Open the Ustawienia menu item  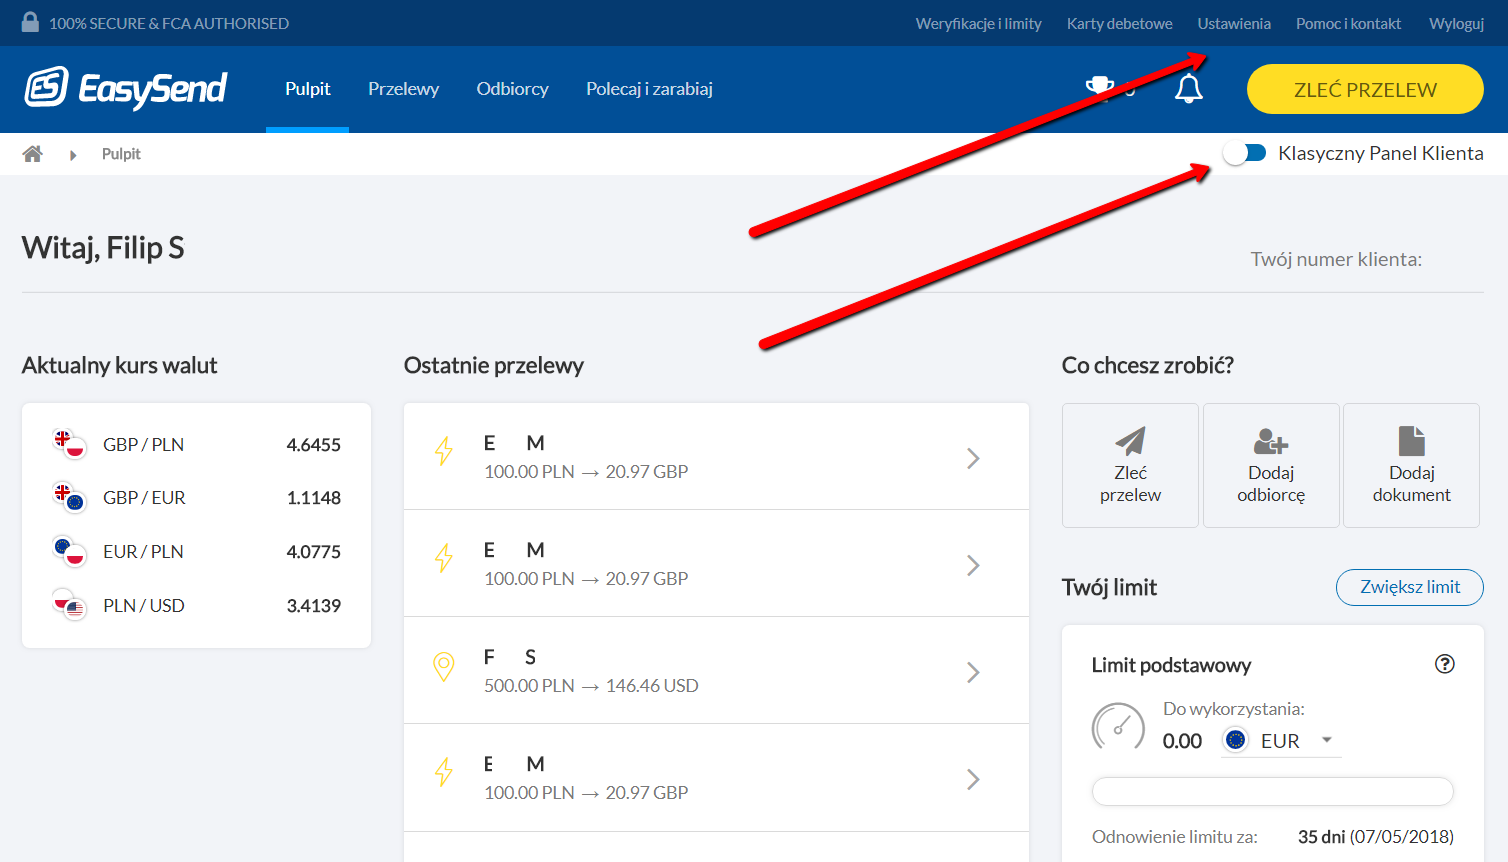point(1233,23)
